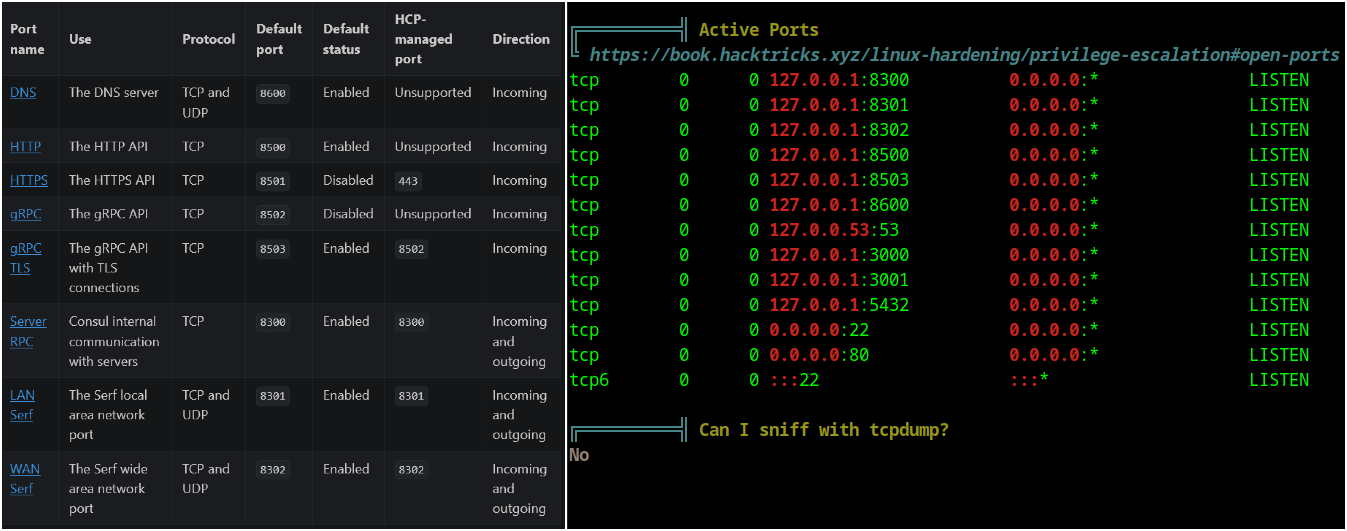
Task: Open the LAN Serf link
Action: point(22,405)
